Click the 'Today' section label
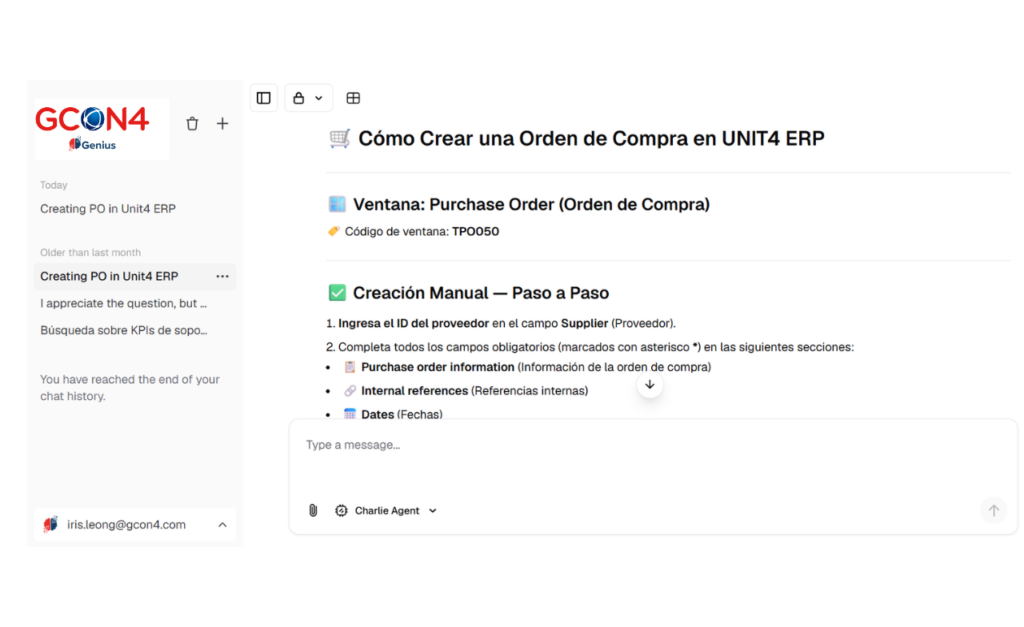Image resolution: width=1024 pixels, height=627 pixels. click(x=54, y=185)
